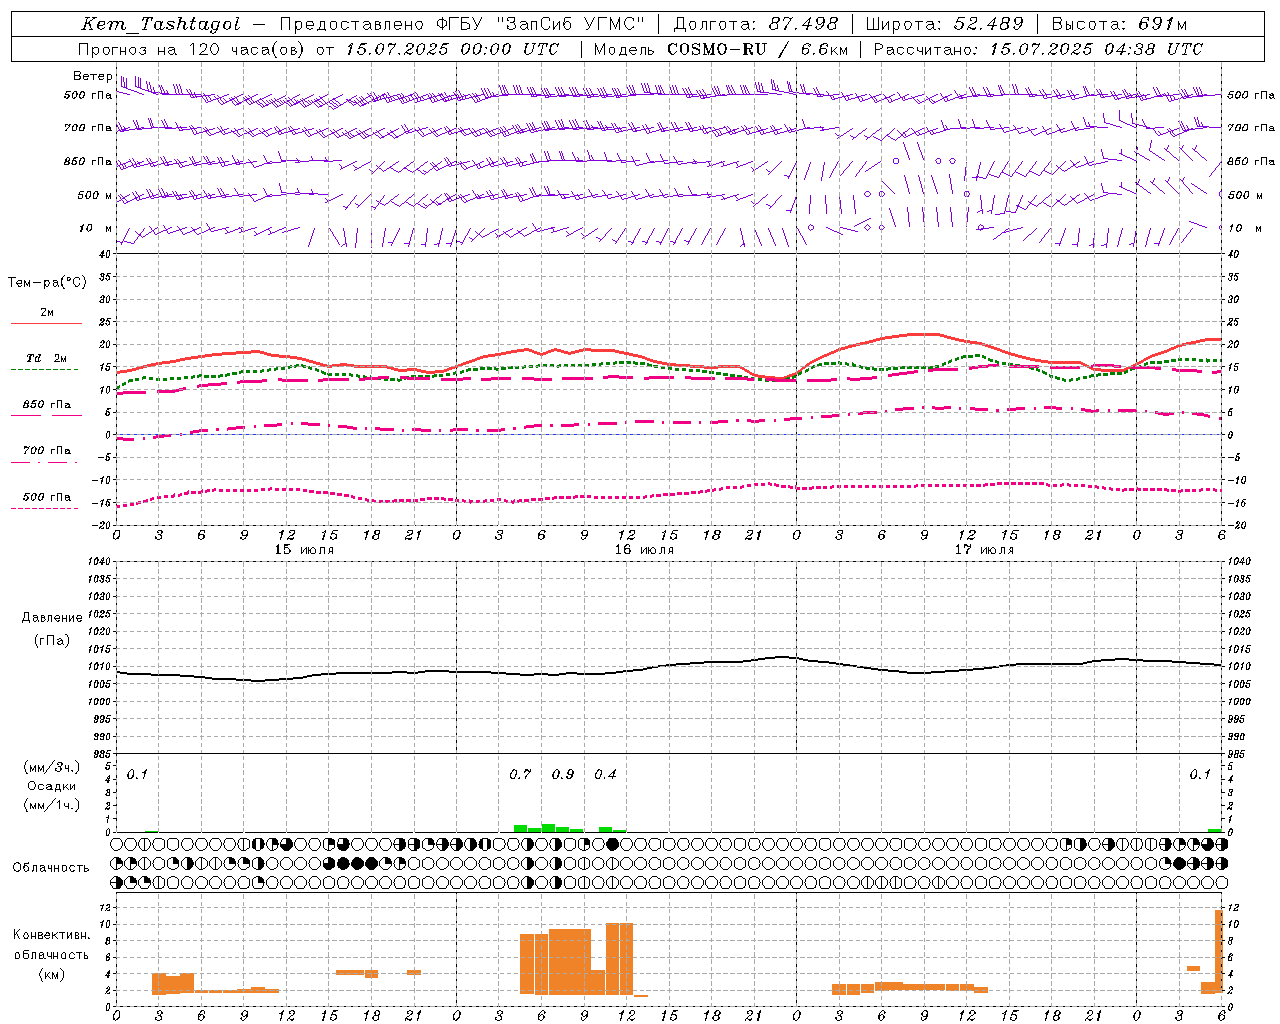Click the station name Kem_Tashtagol in the header
Screen dimensions: 1280x1024
coord(161,24)
